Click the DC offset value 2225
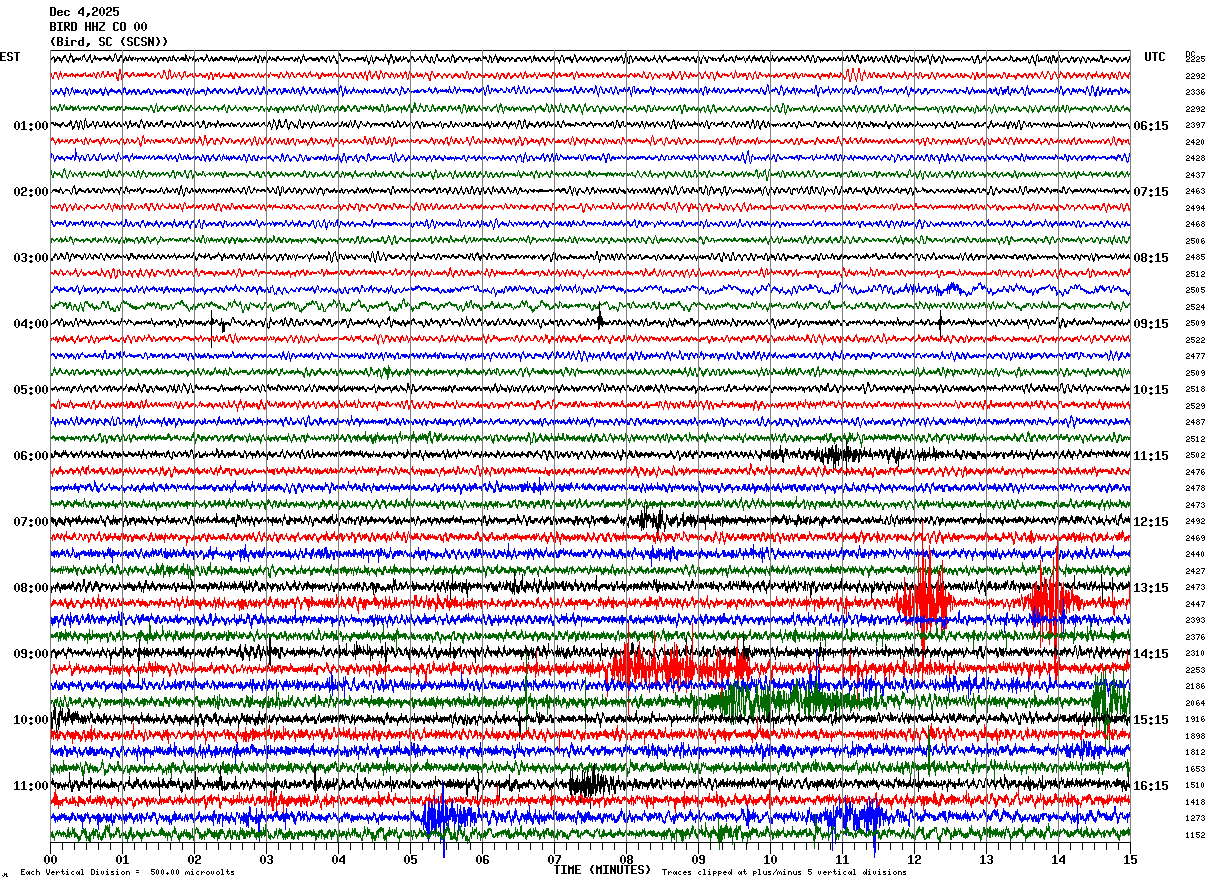 click(1195, 60)
